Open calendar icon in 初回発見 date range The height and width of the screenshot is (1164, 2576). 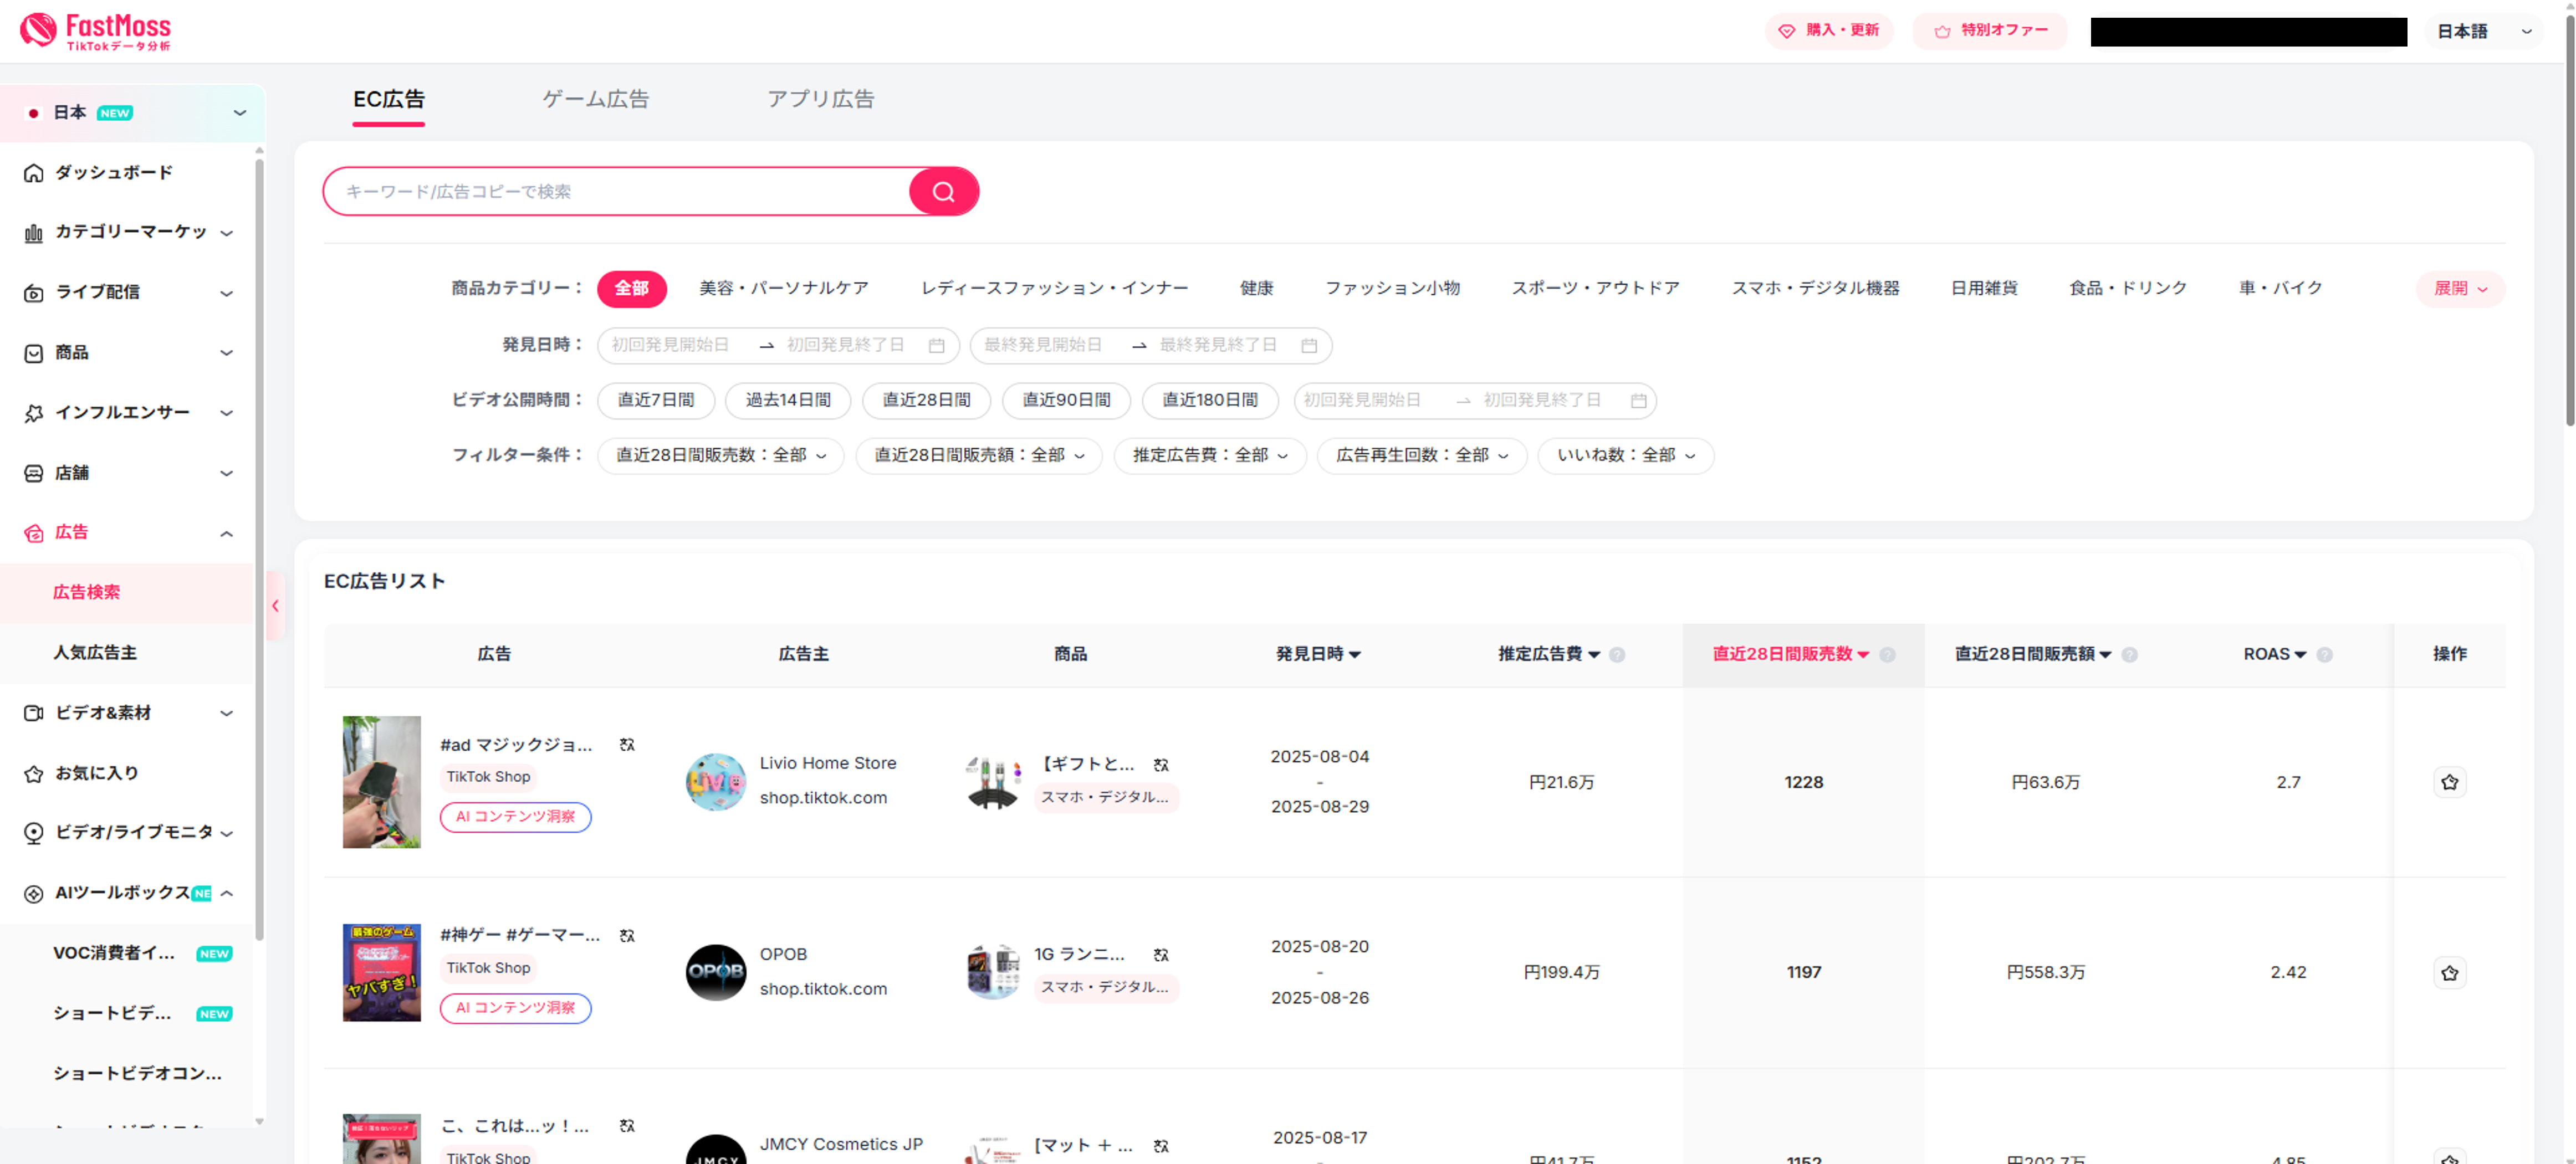click(x=937, y=345)
